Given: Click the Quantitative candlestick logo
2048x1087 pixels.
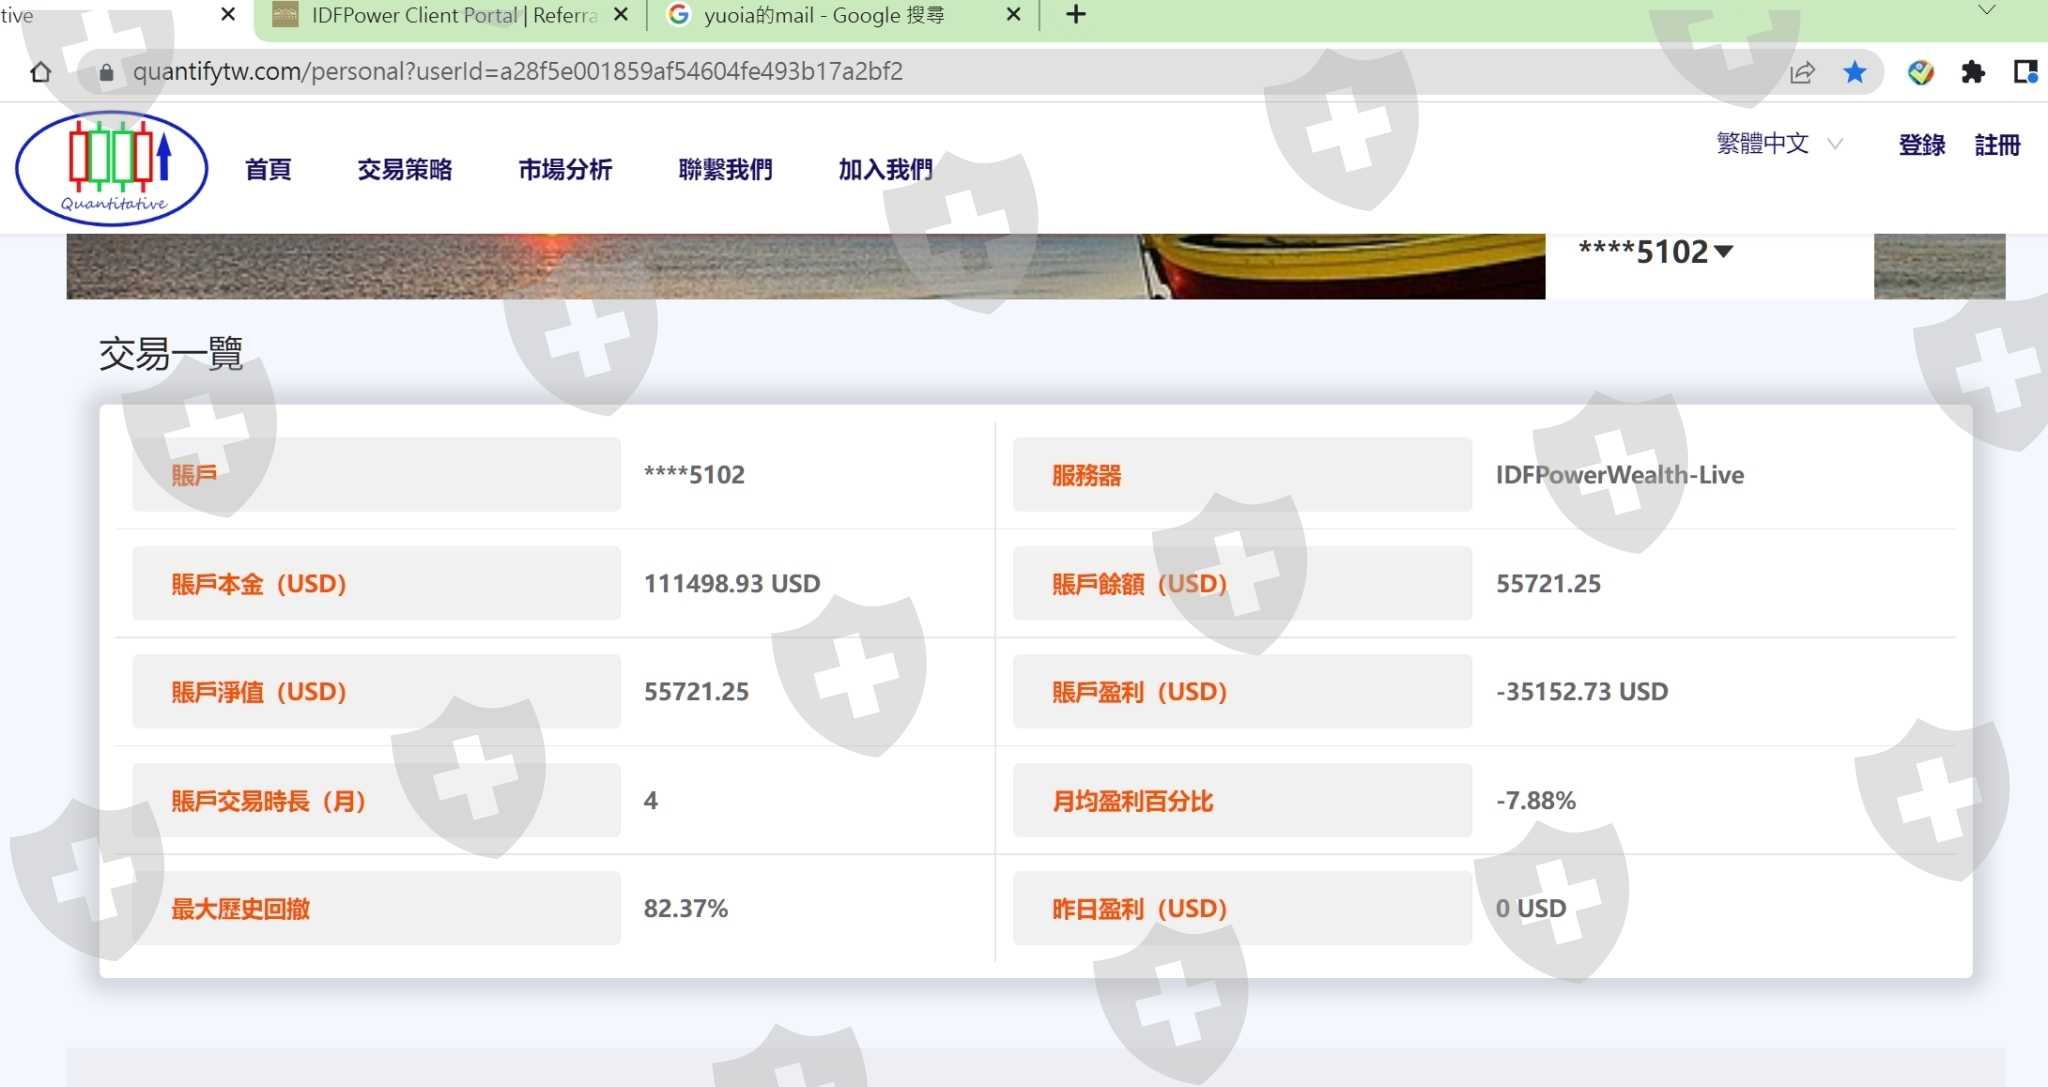Looking at the screenshot, I should point(112,168).
